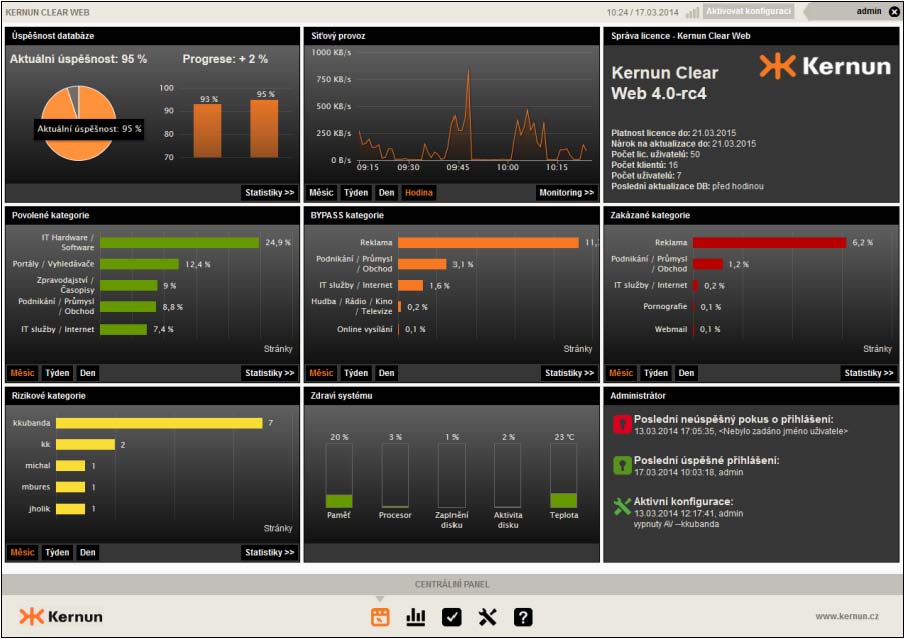Click the Paměť memory usage gauge
905x639 pixels.
(339, 476)
